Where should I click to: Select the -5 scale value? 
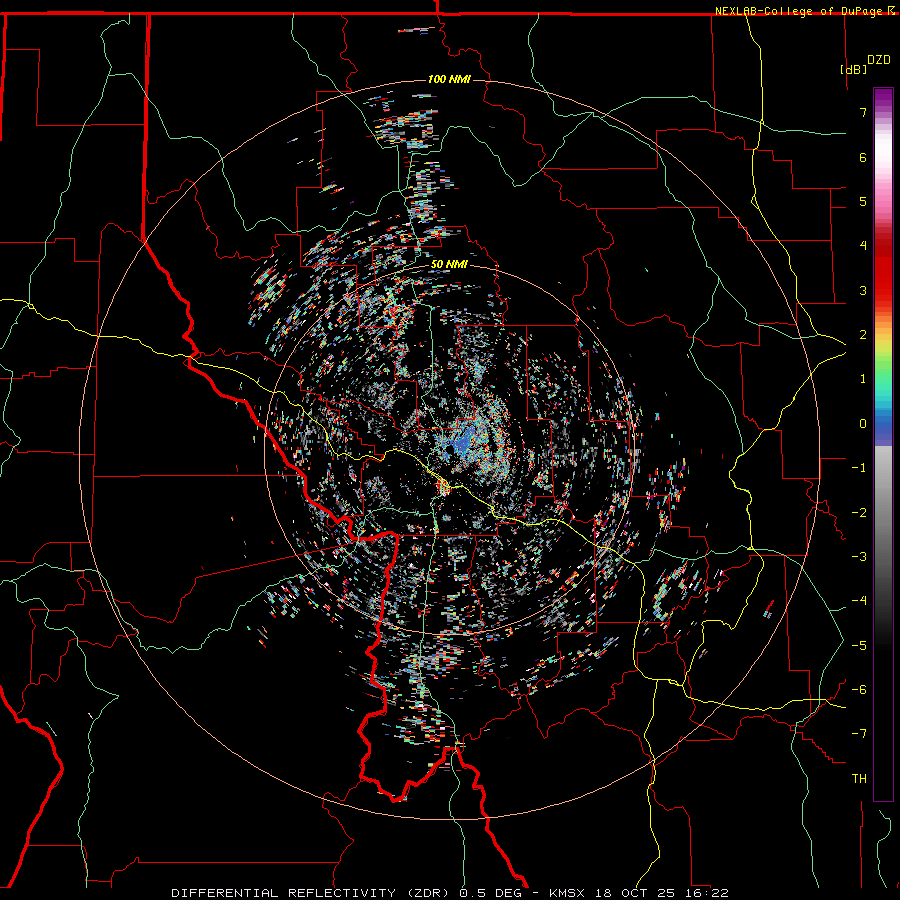[859, 645]
